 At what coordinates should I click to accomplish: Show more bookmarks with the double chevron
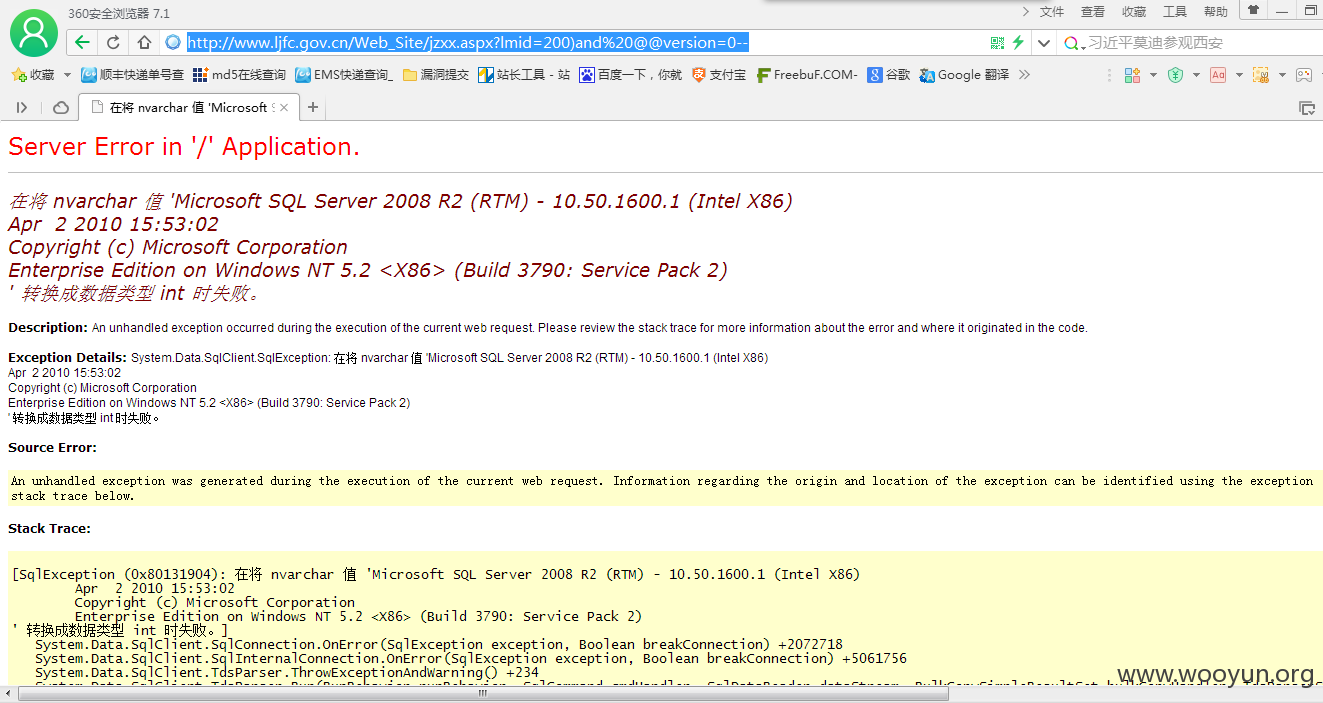1024,75
